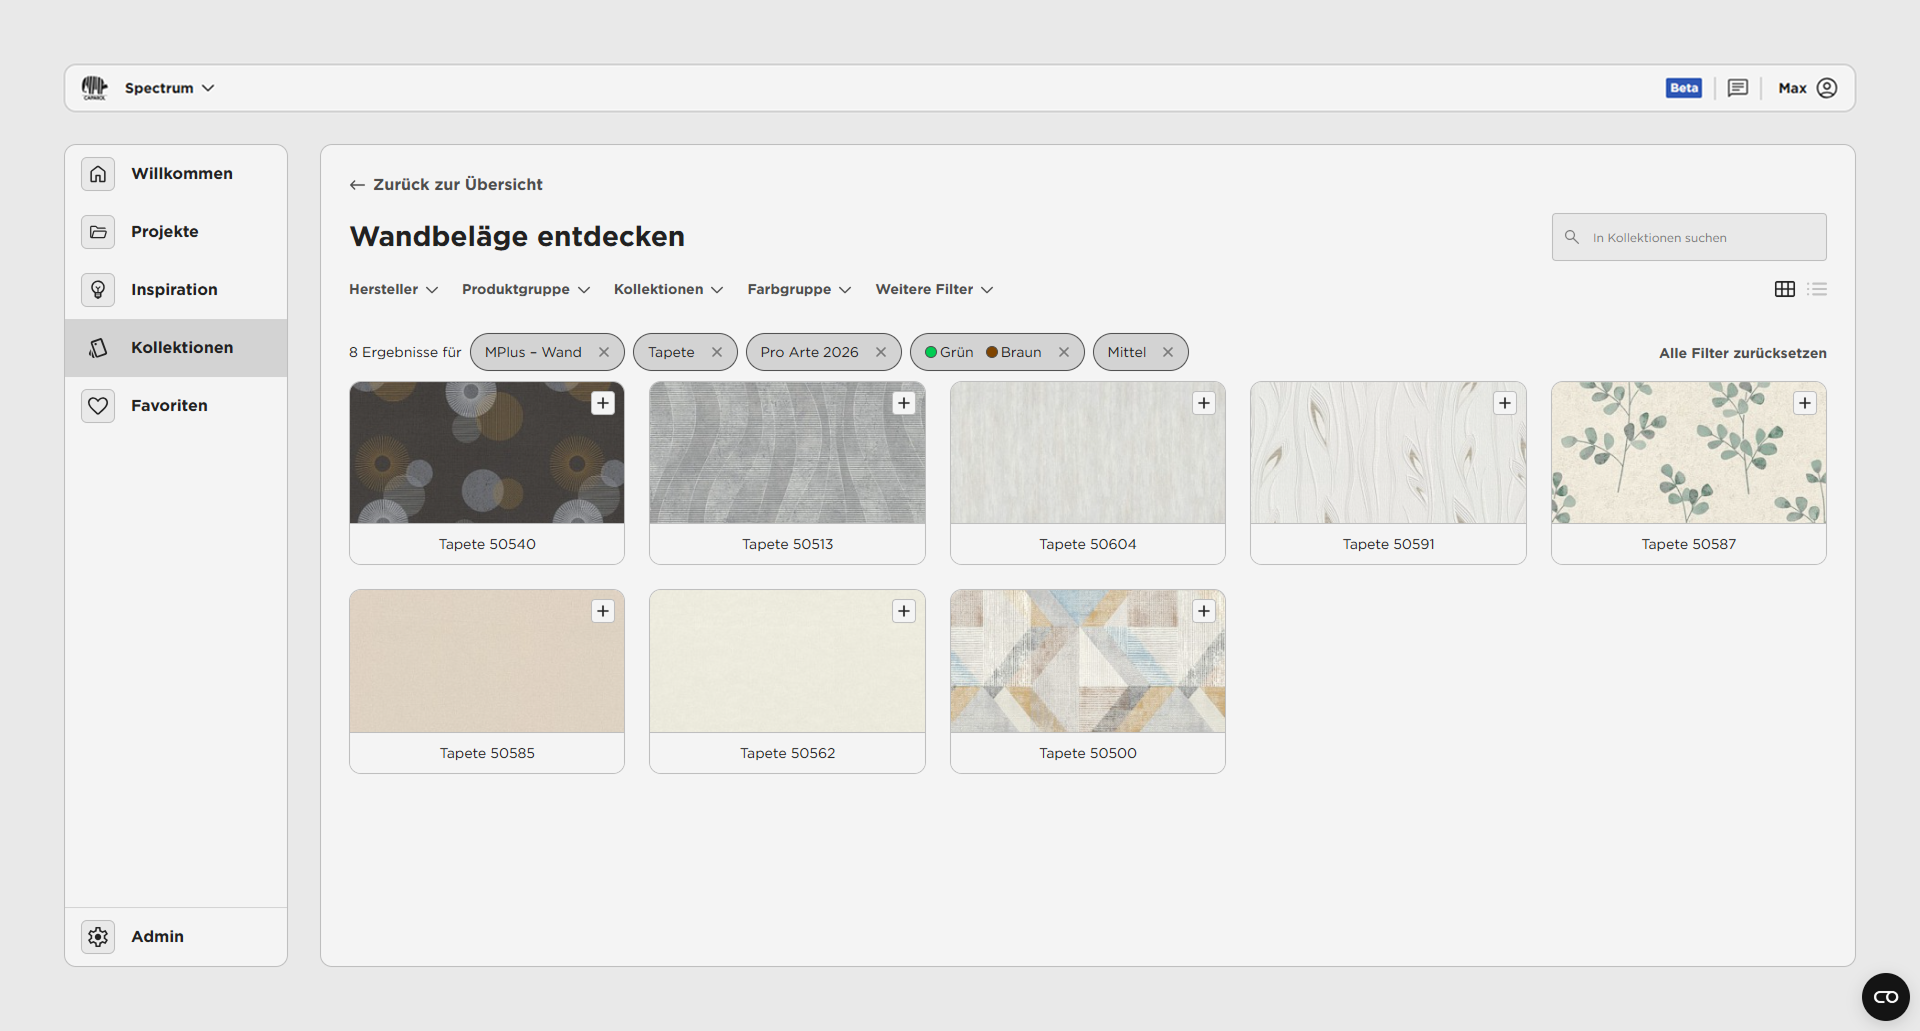The height and width of the screenshot is (1031, 1920).
Task: Expand the Hersteller filter dropdown
Action: pos(393,289)
